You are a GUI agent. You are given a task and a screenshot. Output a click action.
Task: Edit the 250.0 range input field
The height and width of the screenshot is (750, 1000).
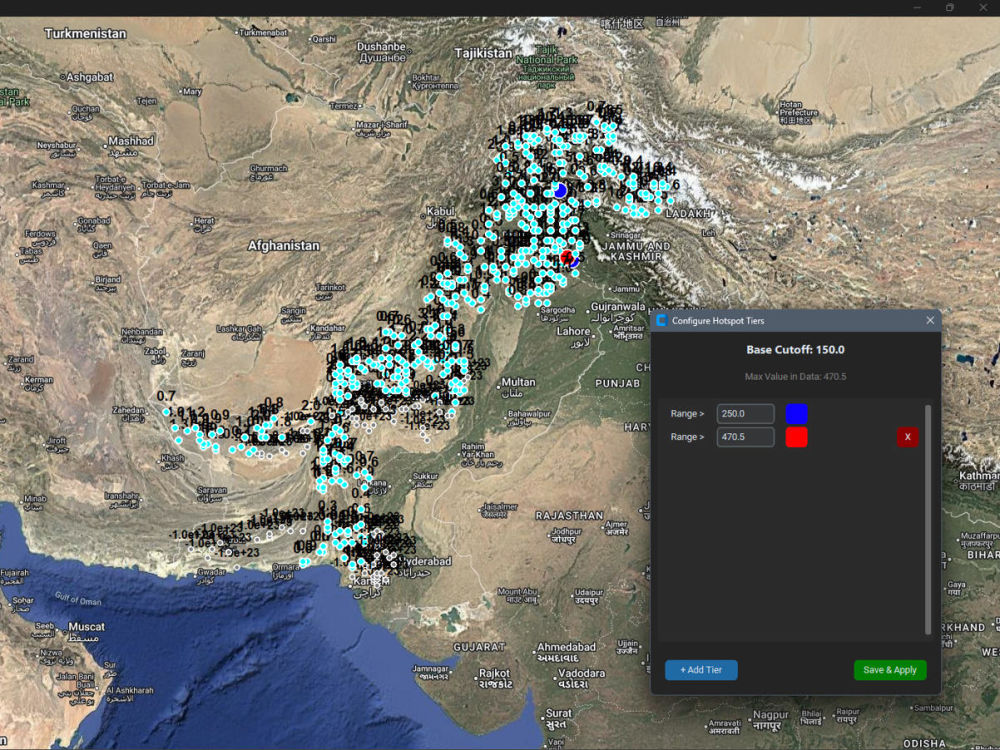(x=746, y=413)
